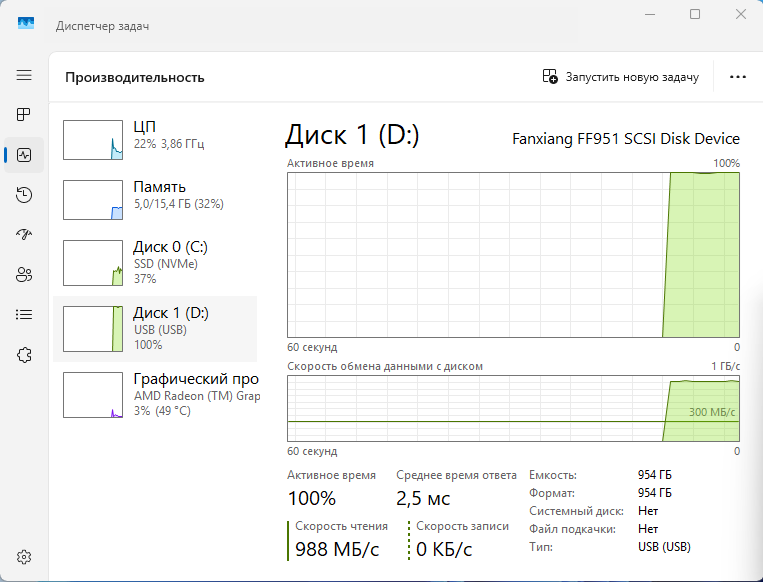The width and height of the screenshot is (763, 582).
Task: Go to the Processes page icon
Action: click(x=24, y=115)
